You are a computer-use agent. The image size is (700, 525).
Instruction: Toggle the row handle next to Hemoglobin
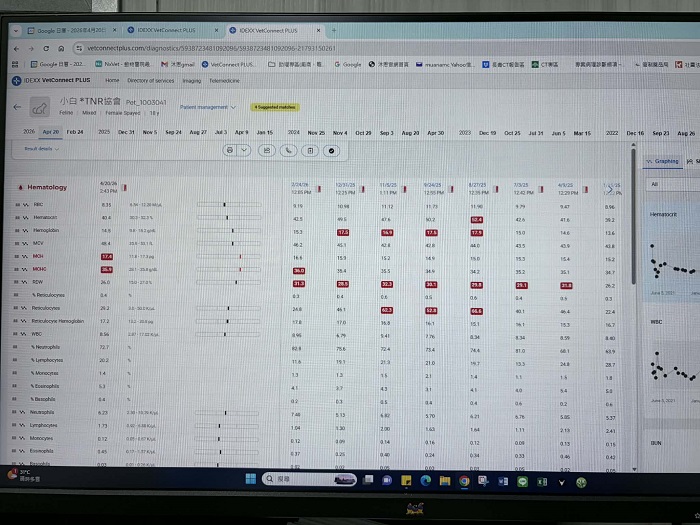click(x=15, y=230)
